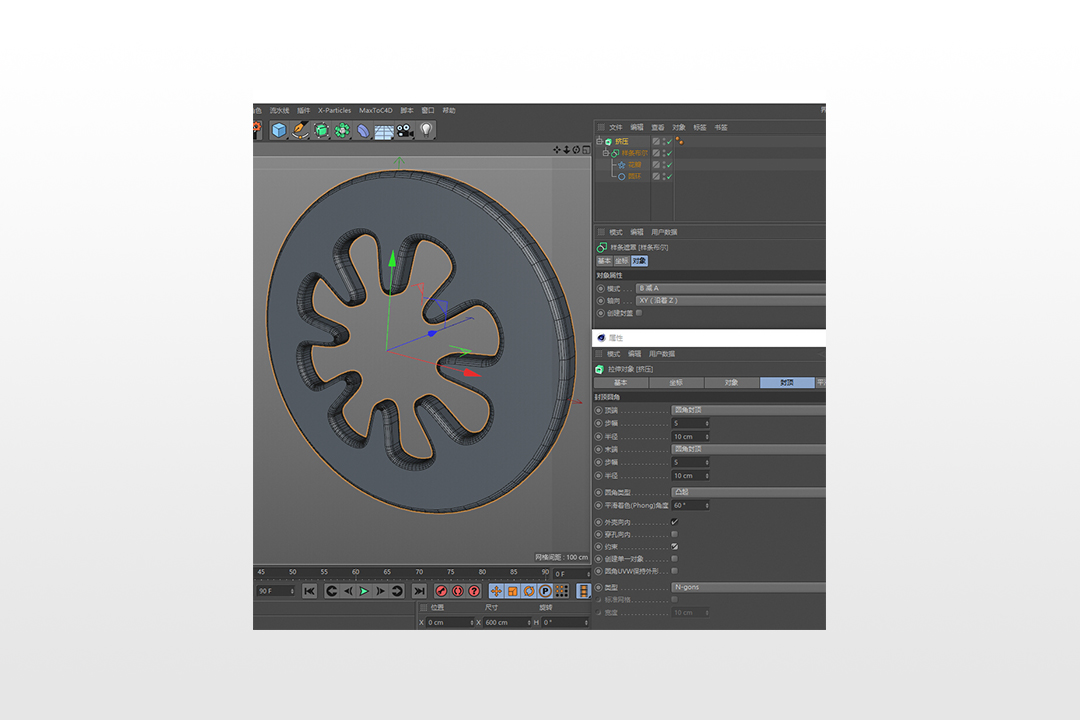Toggle Scale keying orange square icon
This screenshot has width=1080, height=720.
click(512, 591)
